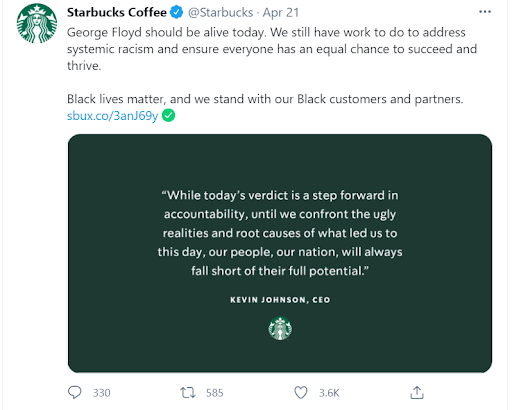Like the tweet with the heart icon
Screen dimensions: 512x410
(x=301, y=392)
